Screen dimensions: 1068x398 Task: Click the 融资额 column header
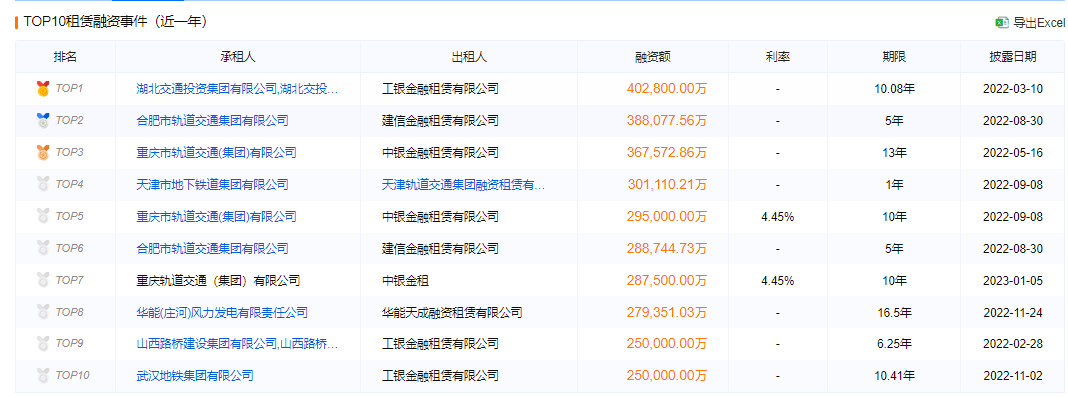point(653,57)
